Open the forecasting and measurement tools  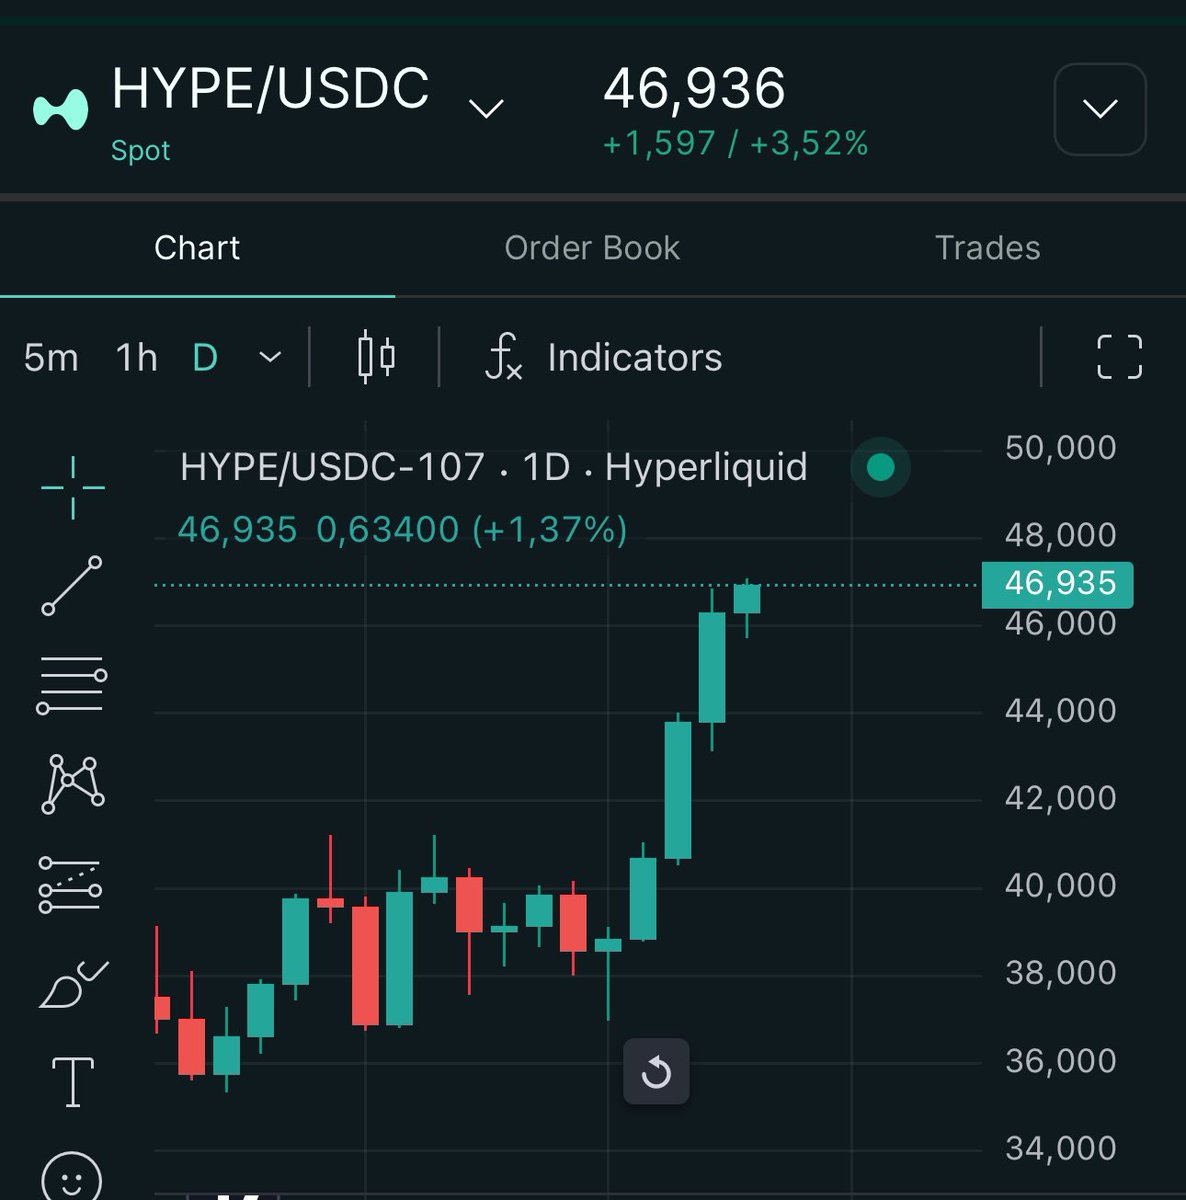[x=70, y=884]
